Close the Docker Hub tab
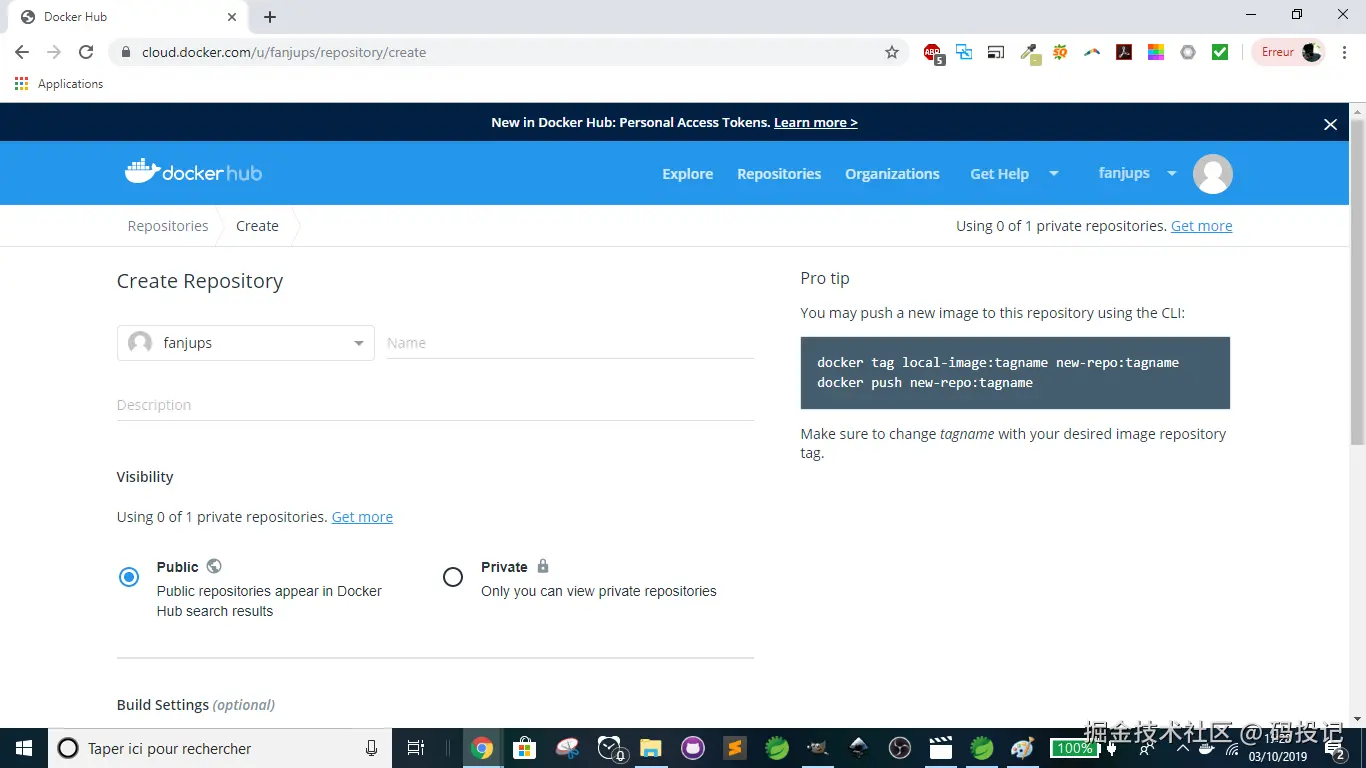Viewport: 1366px width, 768px height. (x=232, y=17)
